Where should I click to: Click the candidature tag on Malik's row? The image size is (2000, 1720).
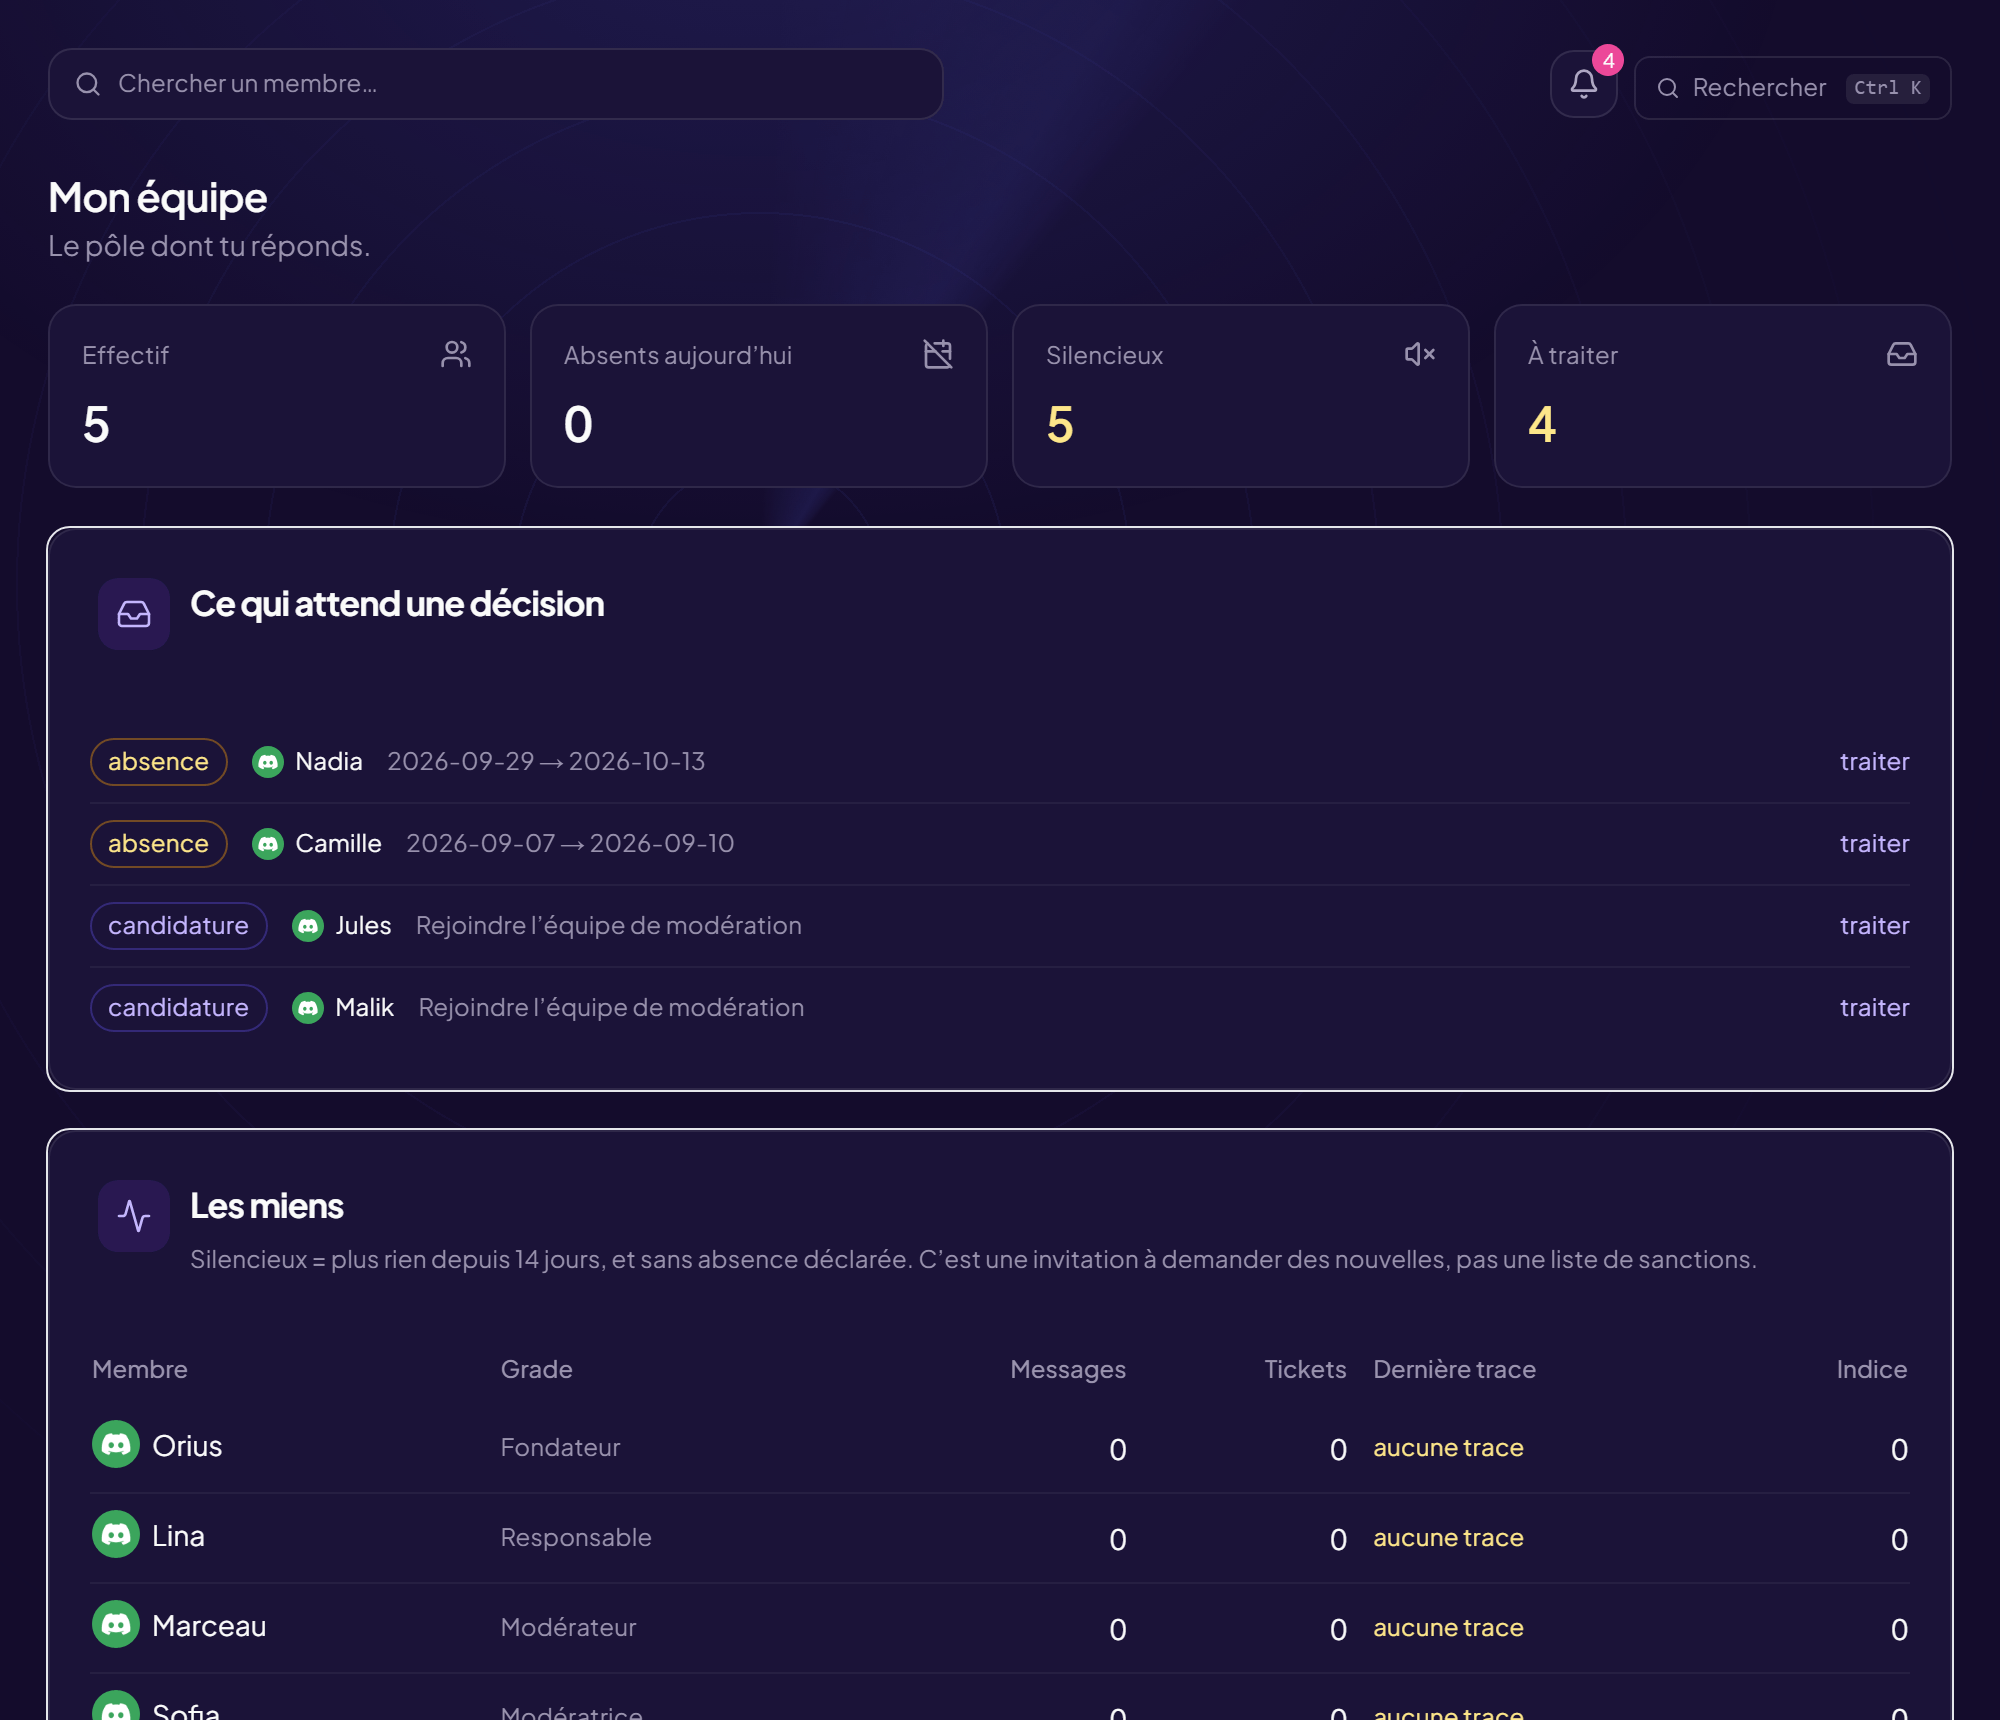click(179, 1008)
